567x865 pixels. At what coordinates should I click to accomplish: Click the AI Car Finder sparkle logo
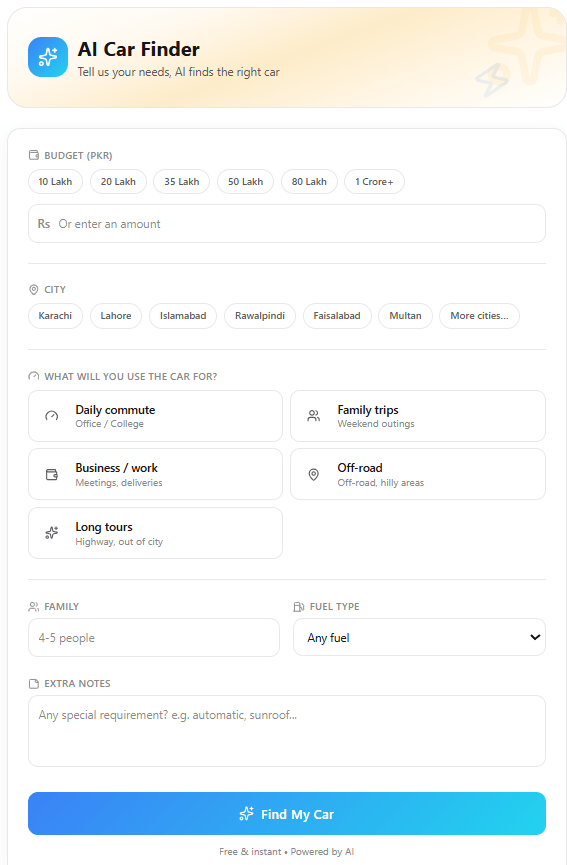click(48, 57)
